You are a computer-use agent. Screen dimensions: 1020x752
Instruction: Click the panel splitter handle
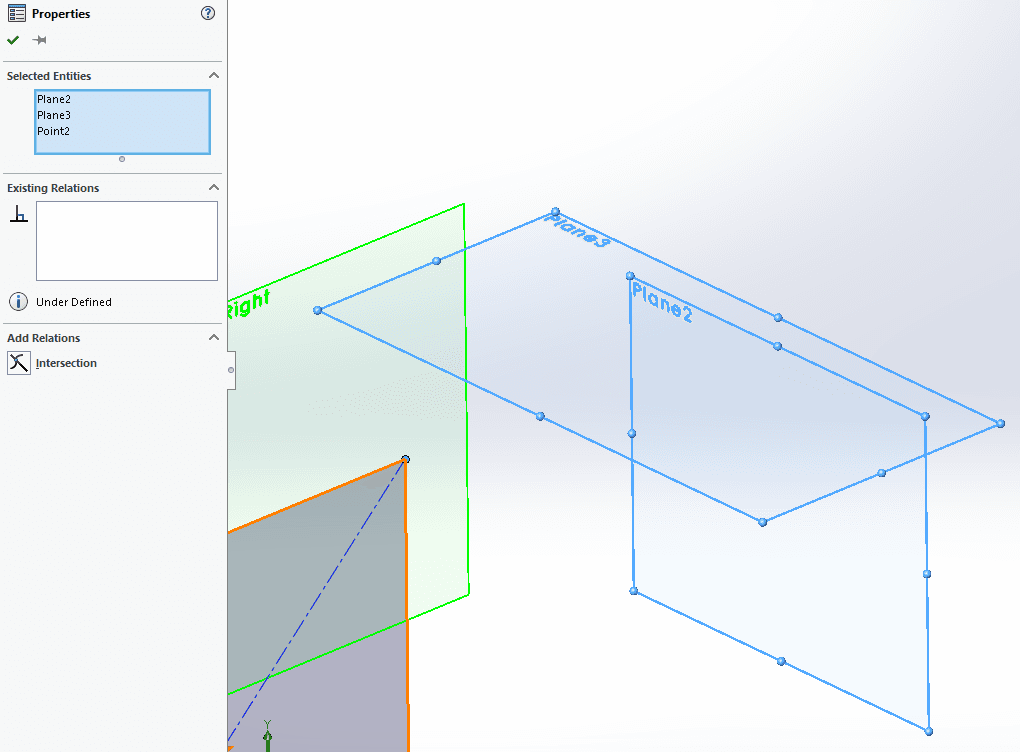coord(231,370)
